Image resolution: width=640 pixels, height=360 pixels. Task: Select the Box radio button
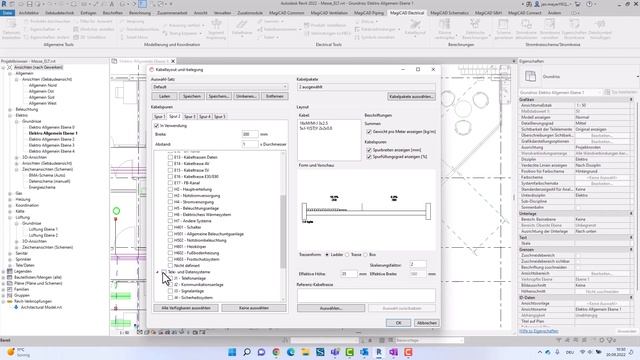click(365, 255)
